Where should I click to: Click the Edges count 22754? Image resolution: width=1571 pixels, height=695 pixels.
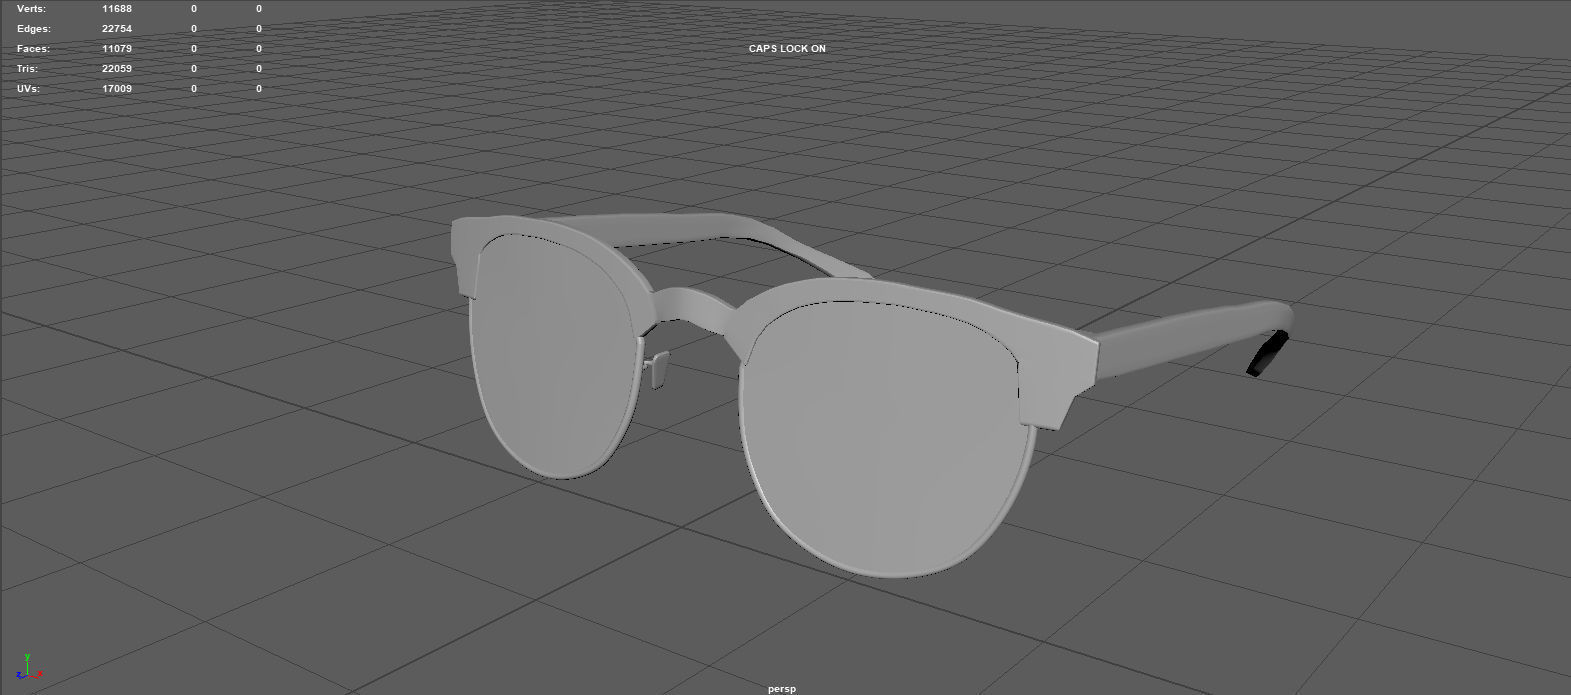(116, 28)
